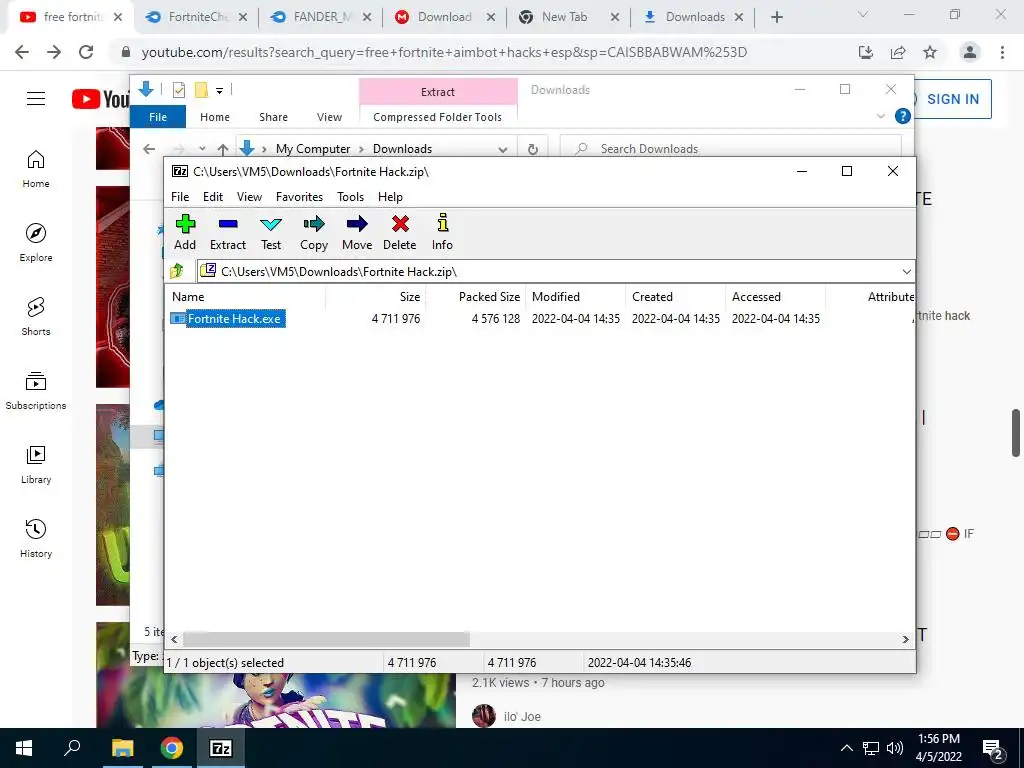The width and height of the screenshot is (1024, 768).
Task: Open File Explorer from taskbar
Action: coord(122,748)
